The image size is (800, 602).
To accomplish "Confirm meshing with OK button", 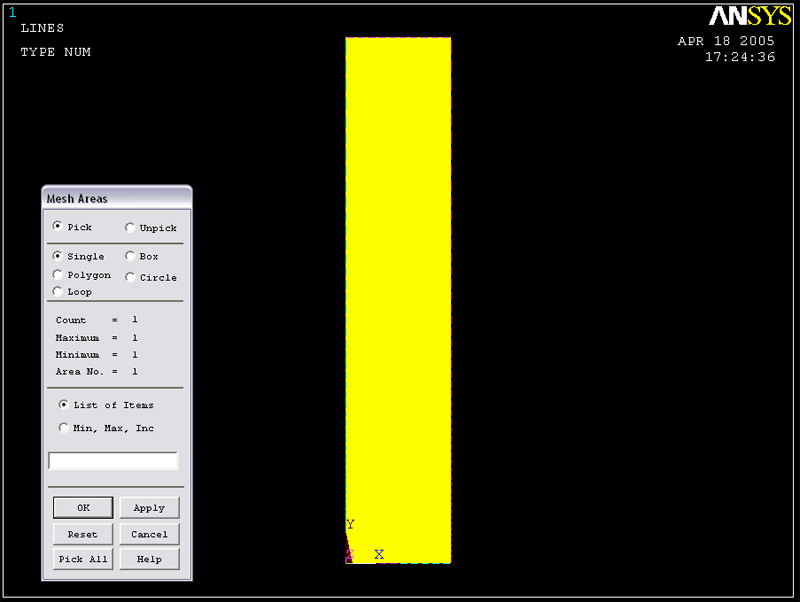I will pos(83,508).
